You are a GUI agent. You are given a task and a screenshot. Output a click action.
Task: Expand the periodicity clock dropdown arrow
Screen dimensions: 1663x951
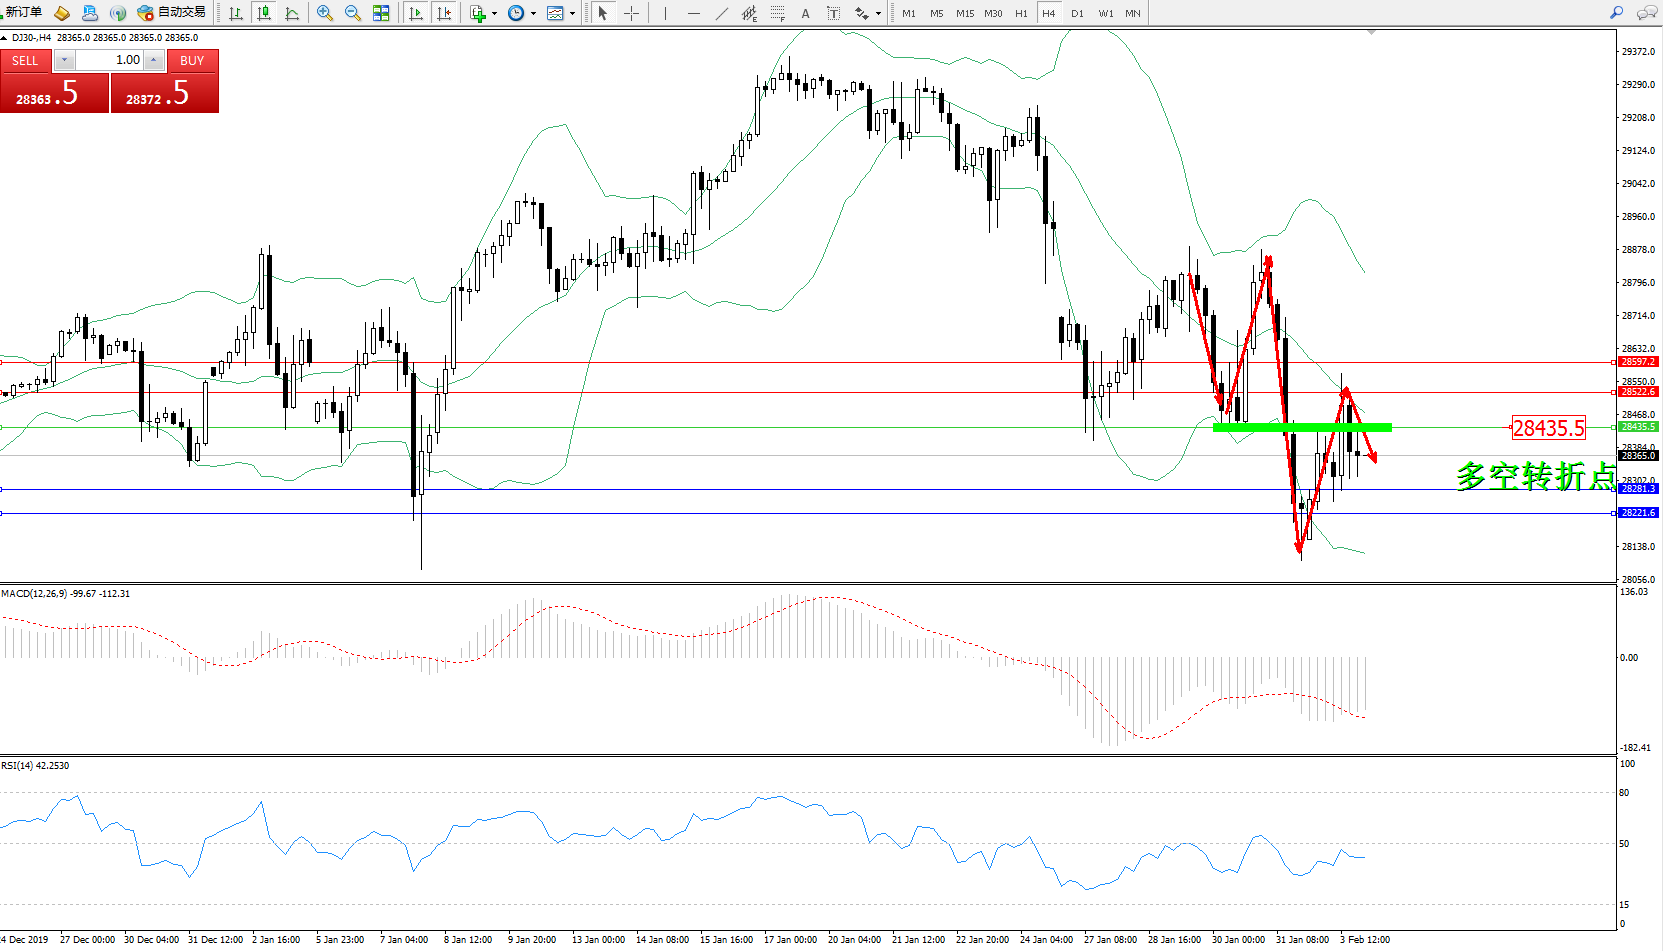pyautogui.click(x=533, y=14)
